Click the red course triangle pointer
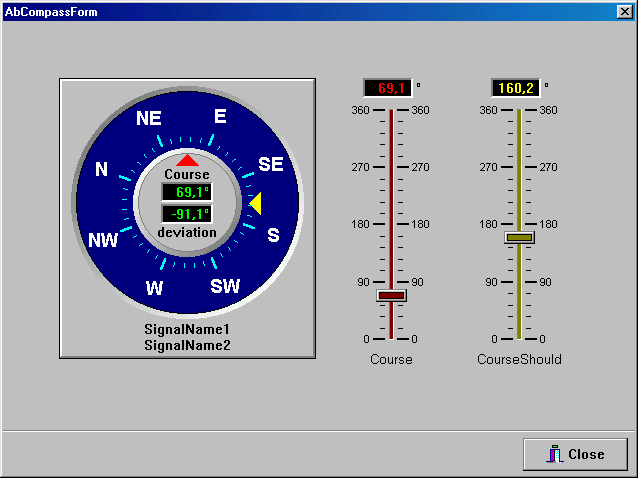The width and height of the screenshot is (638, 478). pos(187,160)
